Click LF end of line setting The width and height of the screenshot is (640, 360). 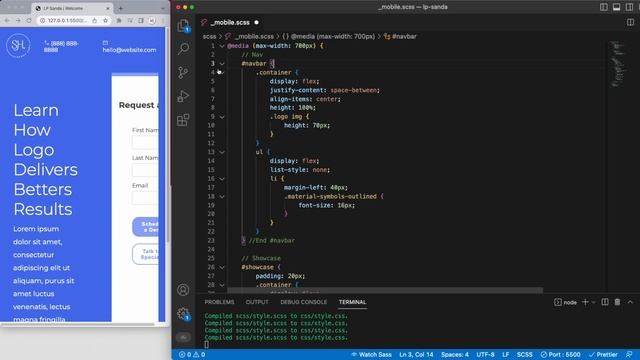pos(505,354)
